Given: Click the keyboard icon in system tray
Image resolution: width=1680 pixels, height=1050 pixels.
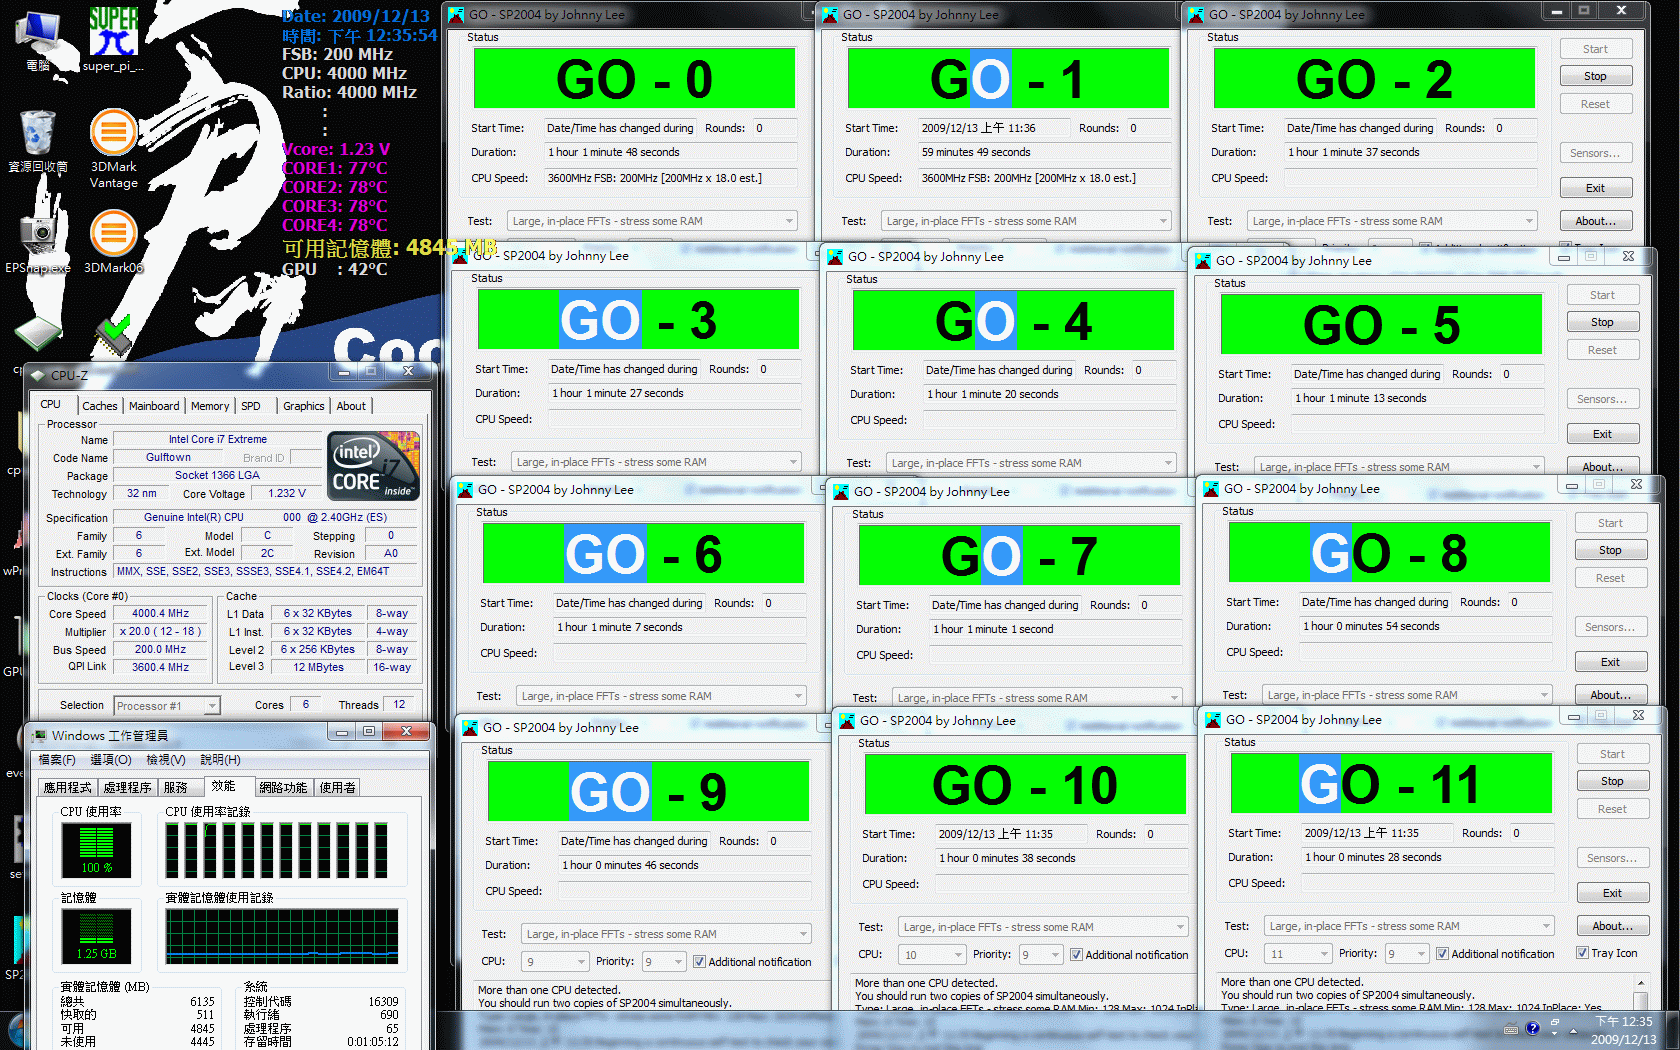Looking at the screenshot, I should (x=1511, y=1029).
